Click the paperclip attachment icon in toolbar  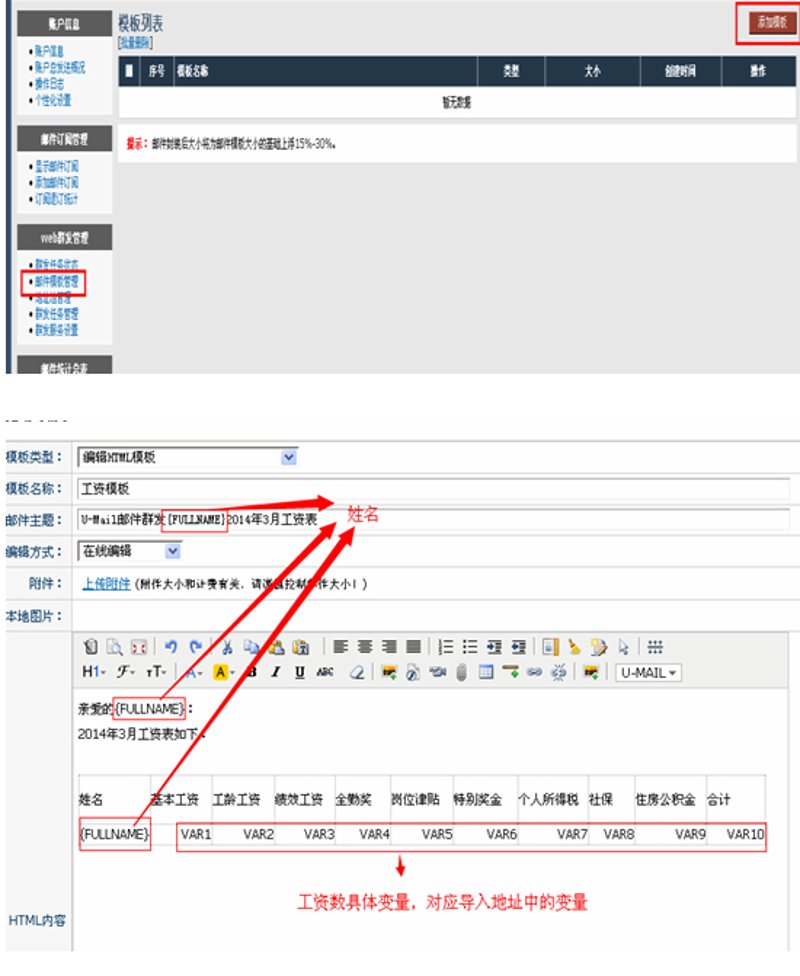coord(461,672)
